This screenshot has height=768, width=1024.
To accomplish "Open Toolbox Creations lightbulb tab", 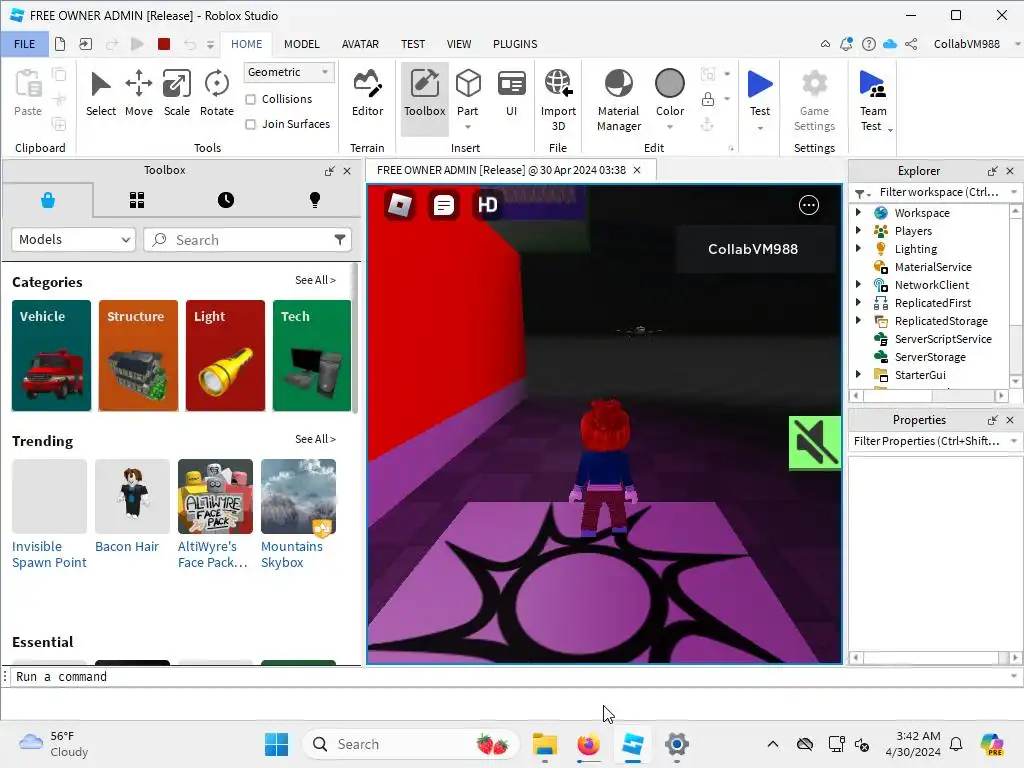I will click(x=315, y=200).
